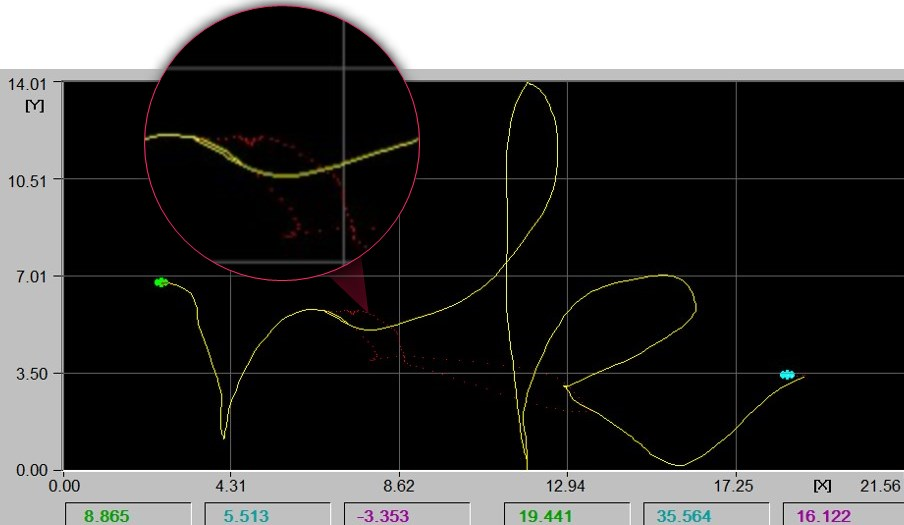Click the Y axis label 3.50

31,373
